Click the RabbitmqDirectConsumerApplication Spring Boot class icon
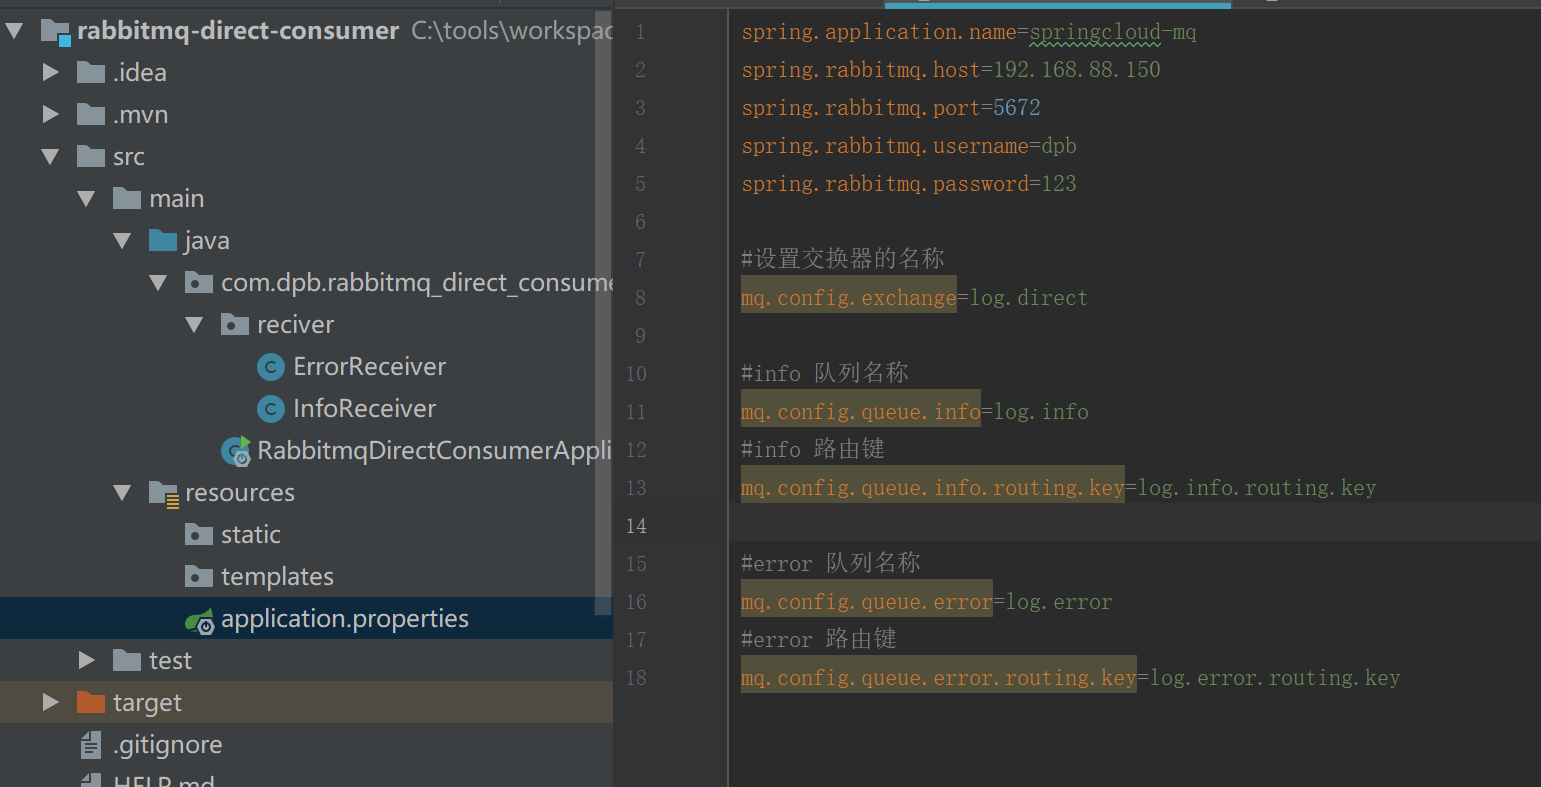The image size is (1541, 787). pyautogui.click(x=236, y=451)
